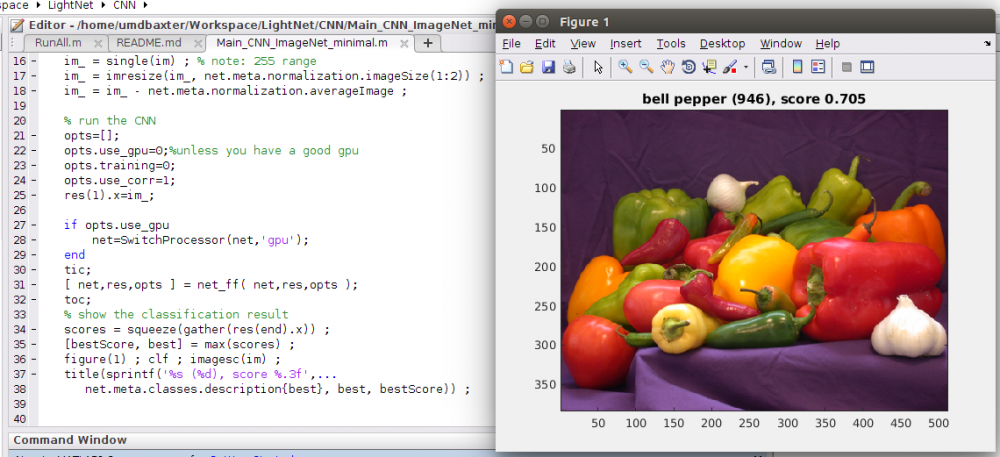The width and height of the screenshot is (1000, 457).
Task: Activate the Zoom In magnifier tool
Action: click(625, 67)
